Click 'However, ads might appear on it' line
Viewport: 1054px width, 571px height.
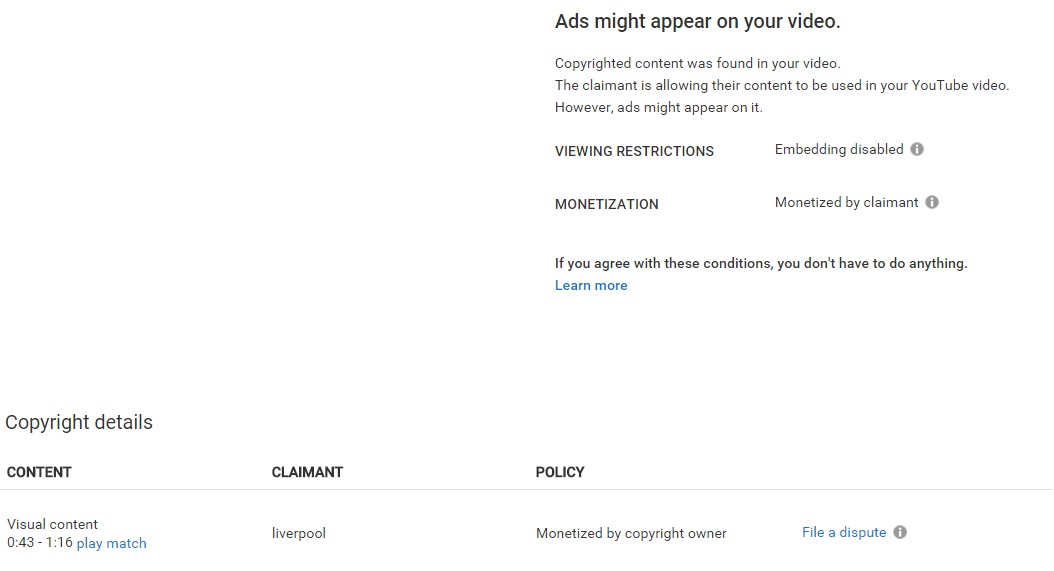(659, 108)
